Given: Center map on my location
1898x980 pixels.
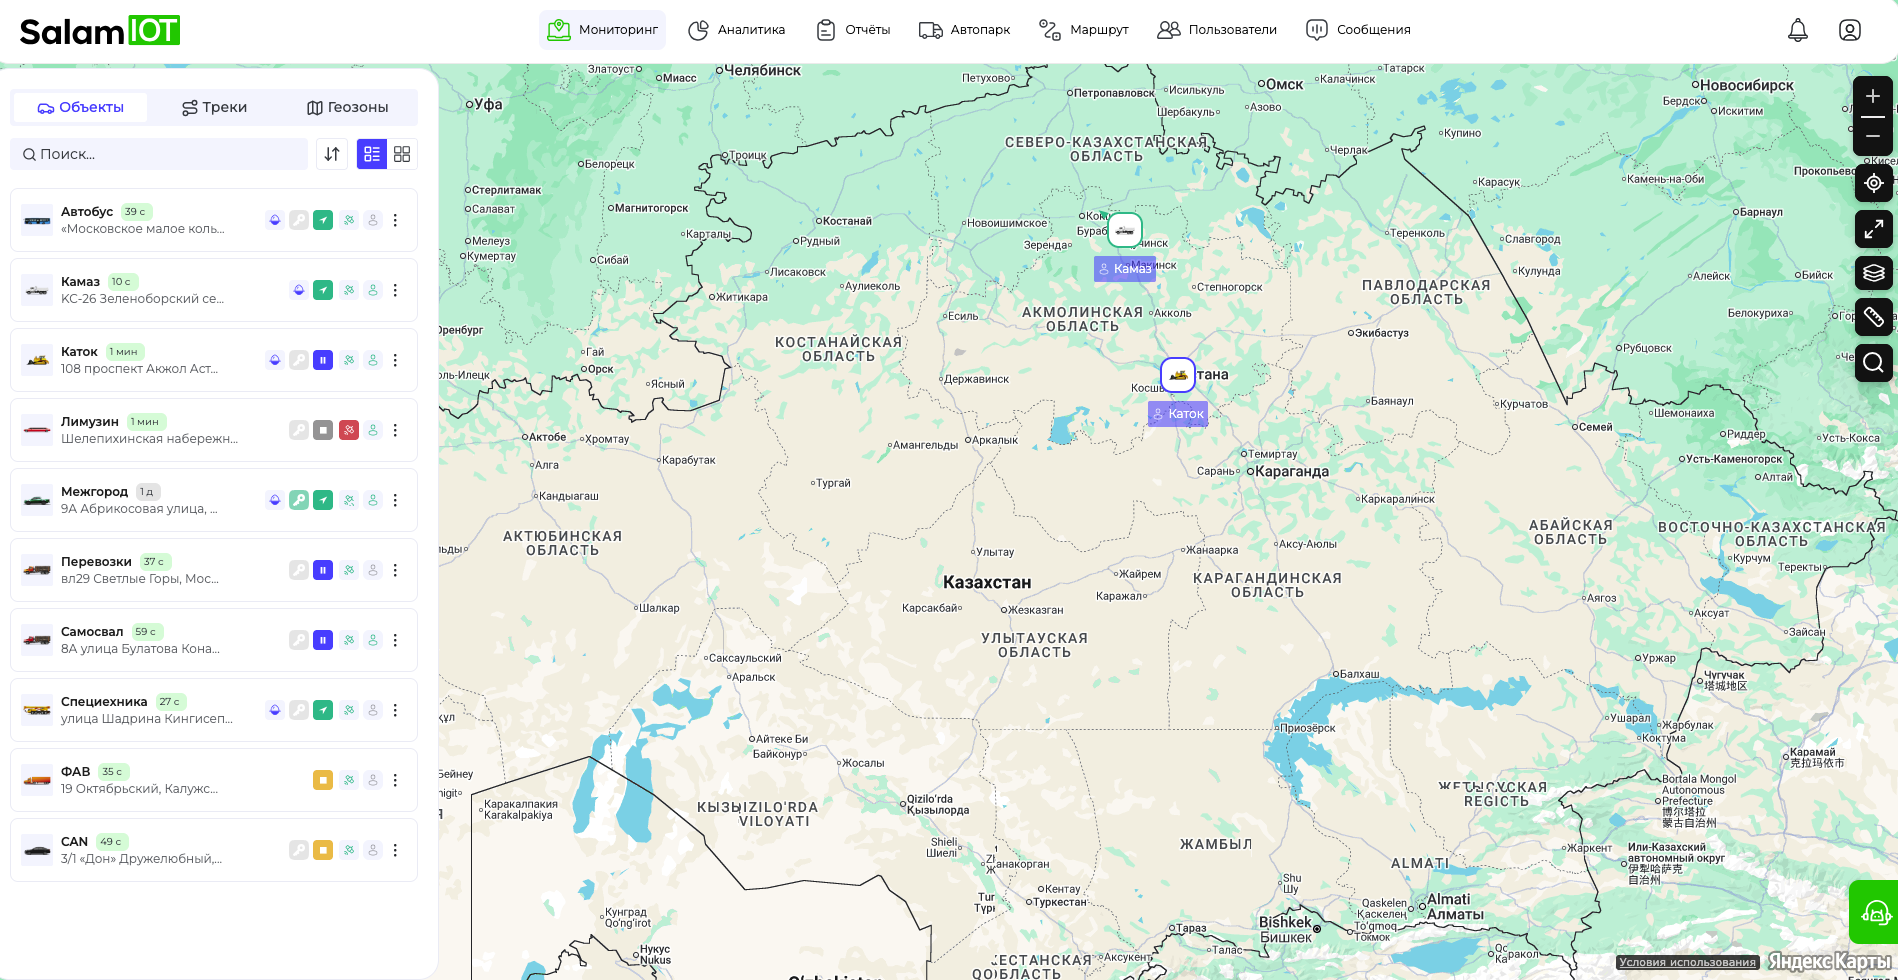Looking at the screenshot, I should click(1873, 183).
